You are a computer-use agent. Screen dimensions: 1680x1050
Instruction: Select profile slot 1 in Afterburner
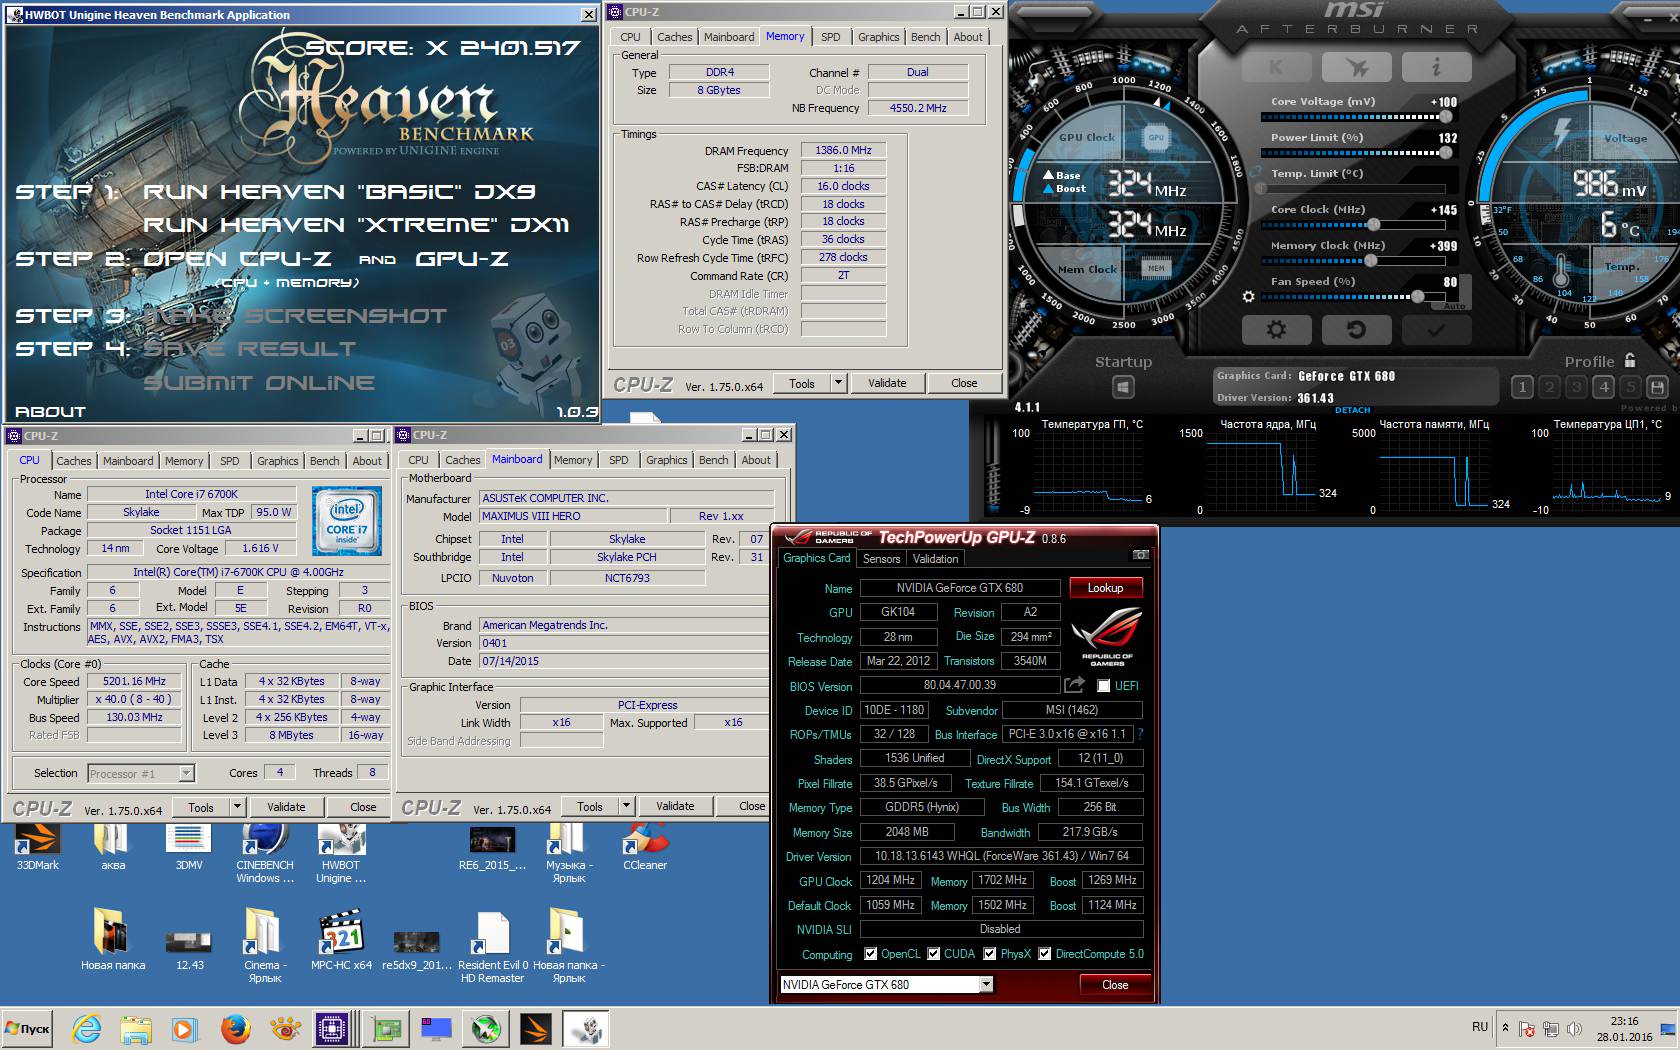[x=1522, y=387]
